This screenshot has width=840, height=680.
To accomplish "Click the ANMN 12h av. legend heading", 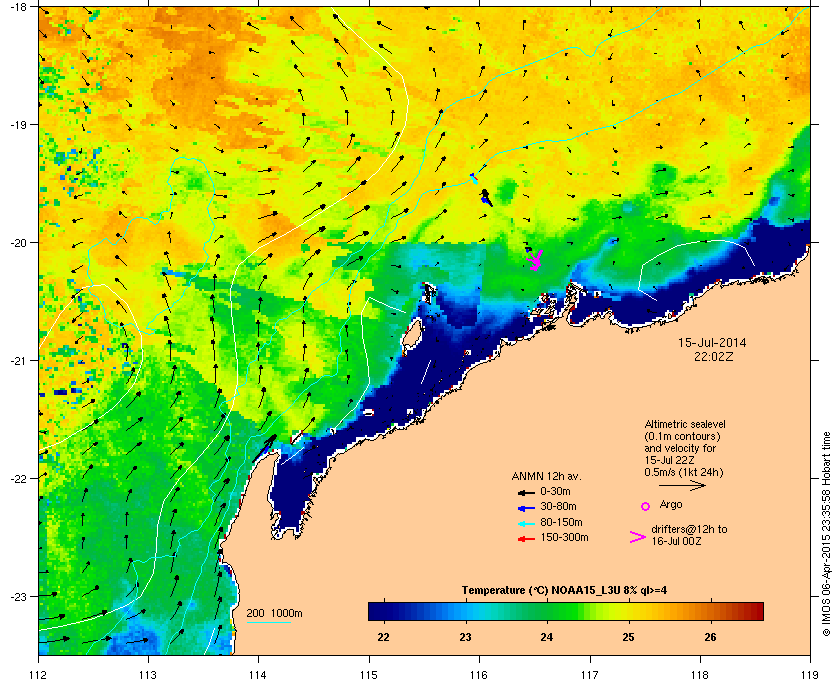I will 546,476.
